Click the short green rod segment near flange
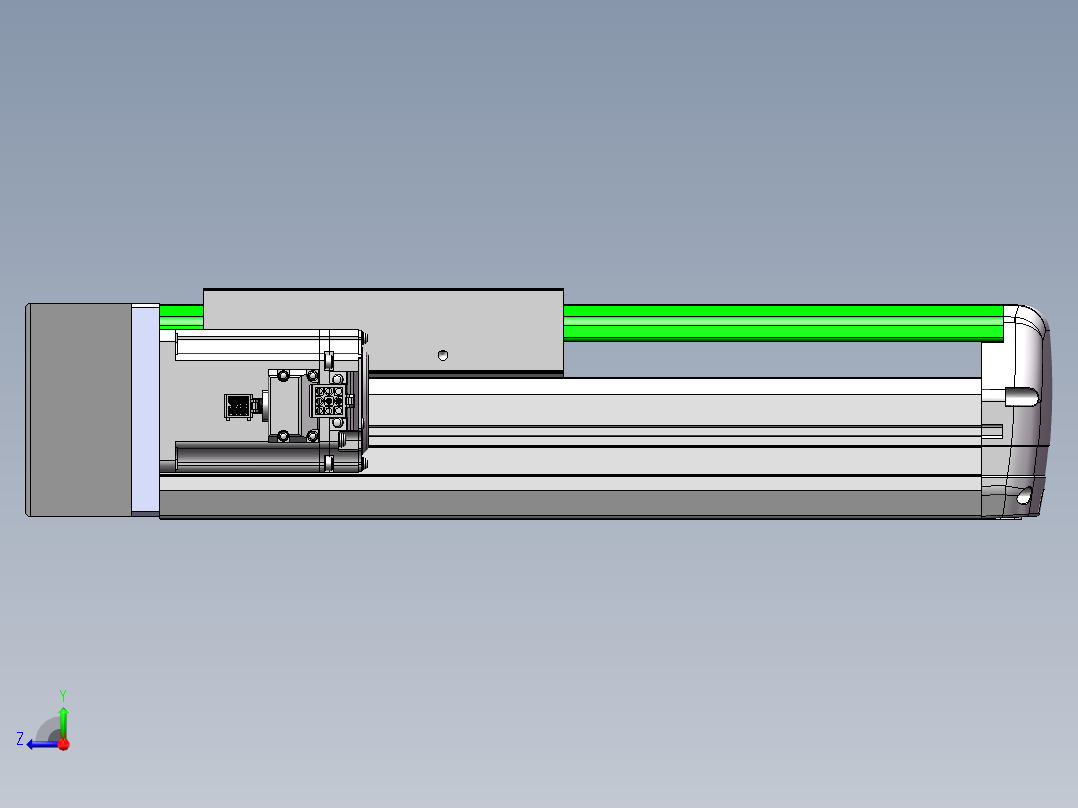 point(182,317)
